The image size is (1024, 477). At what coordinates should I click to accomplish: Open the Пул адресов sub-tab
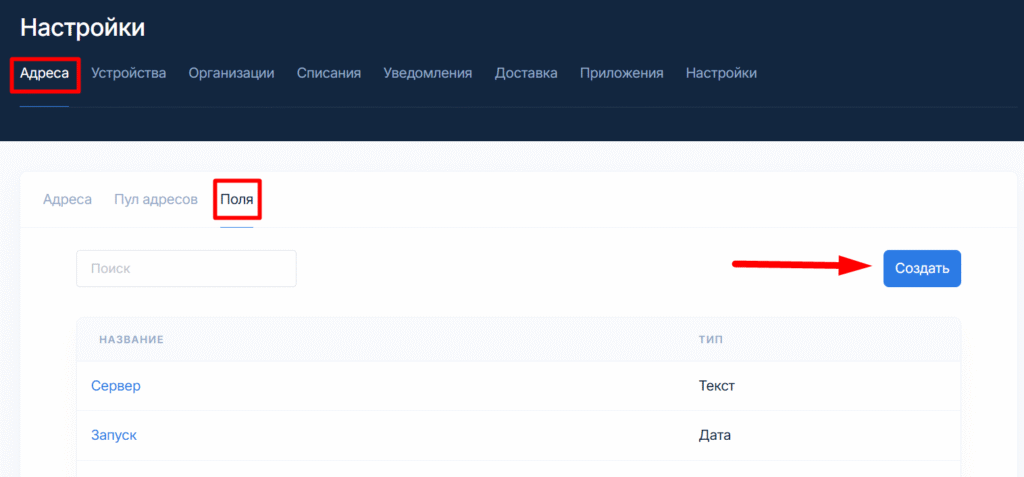tap(156, 199)
